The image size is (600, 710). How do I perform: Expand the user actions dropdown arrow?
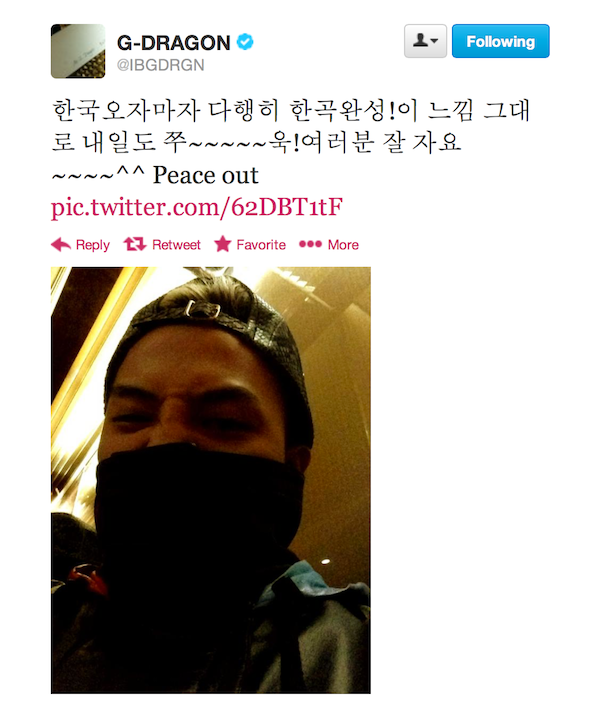tap(434, 41)
